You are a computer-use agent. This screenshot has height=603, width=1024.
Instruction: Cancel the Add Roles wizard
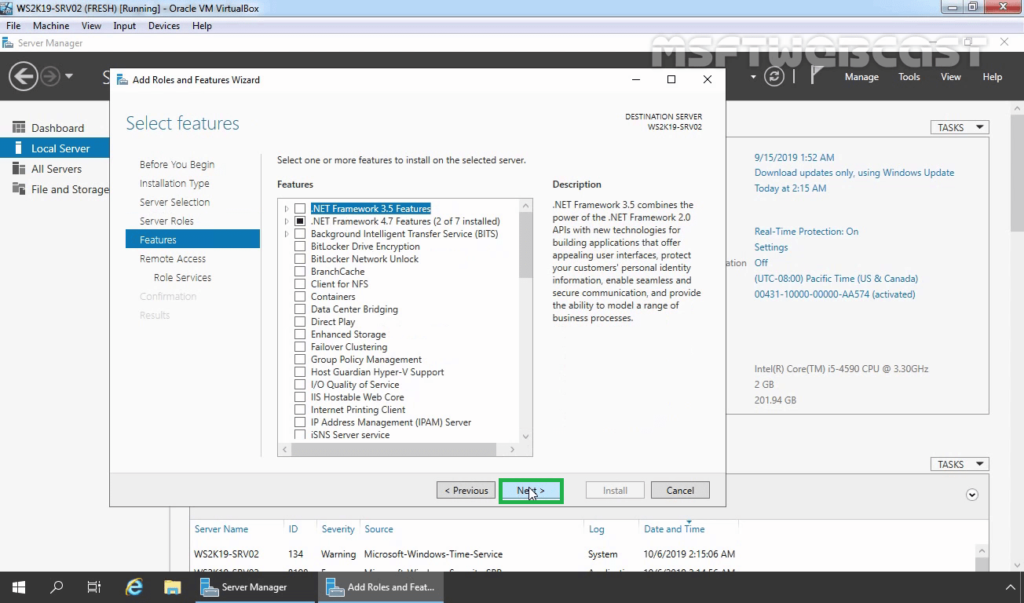(x=680, y=491)
